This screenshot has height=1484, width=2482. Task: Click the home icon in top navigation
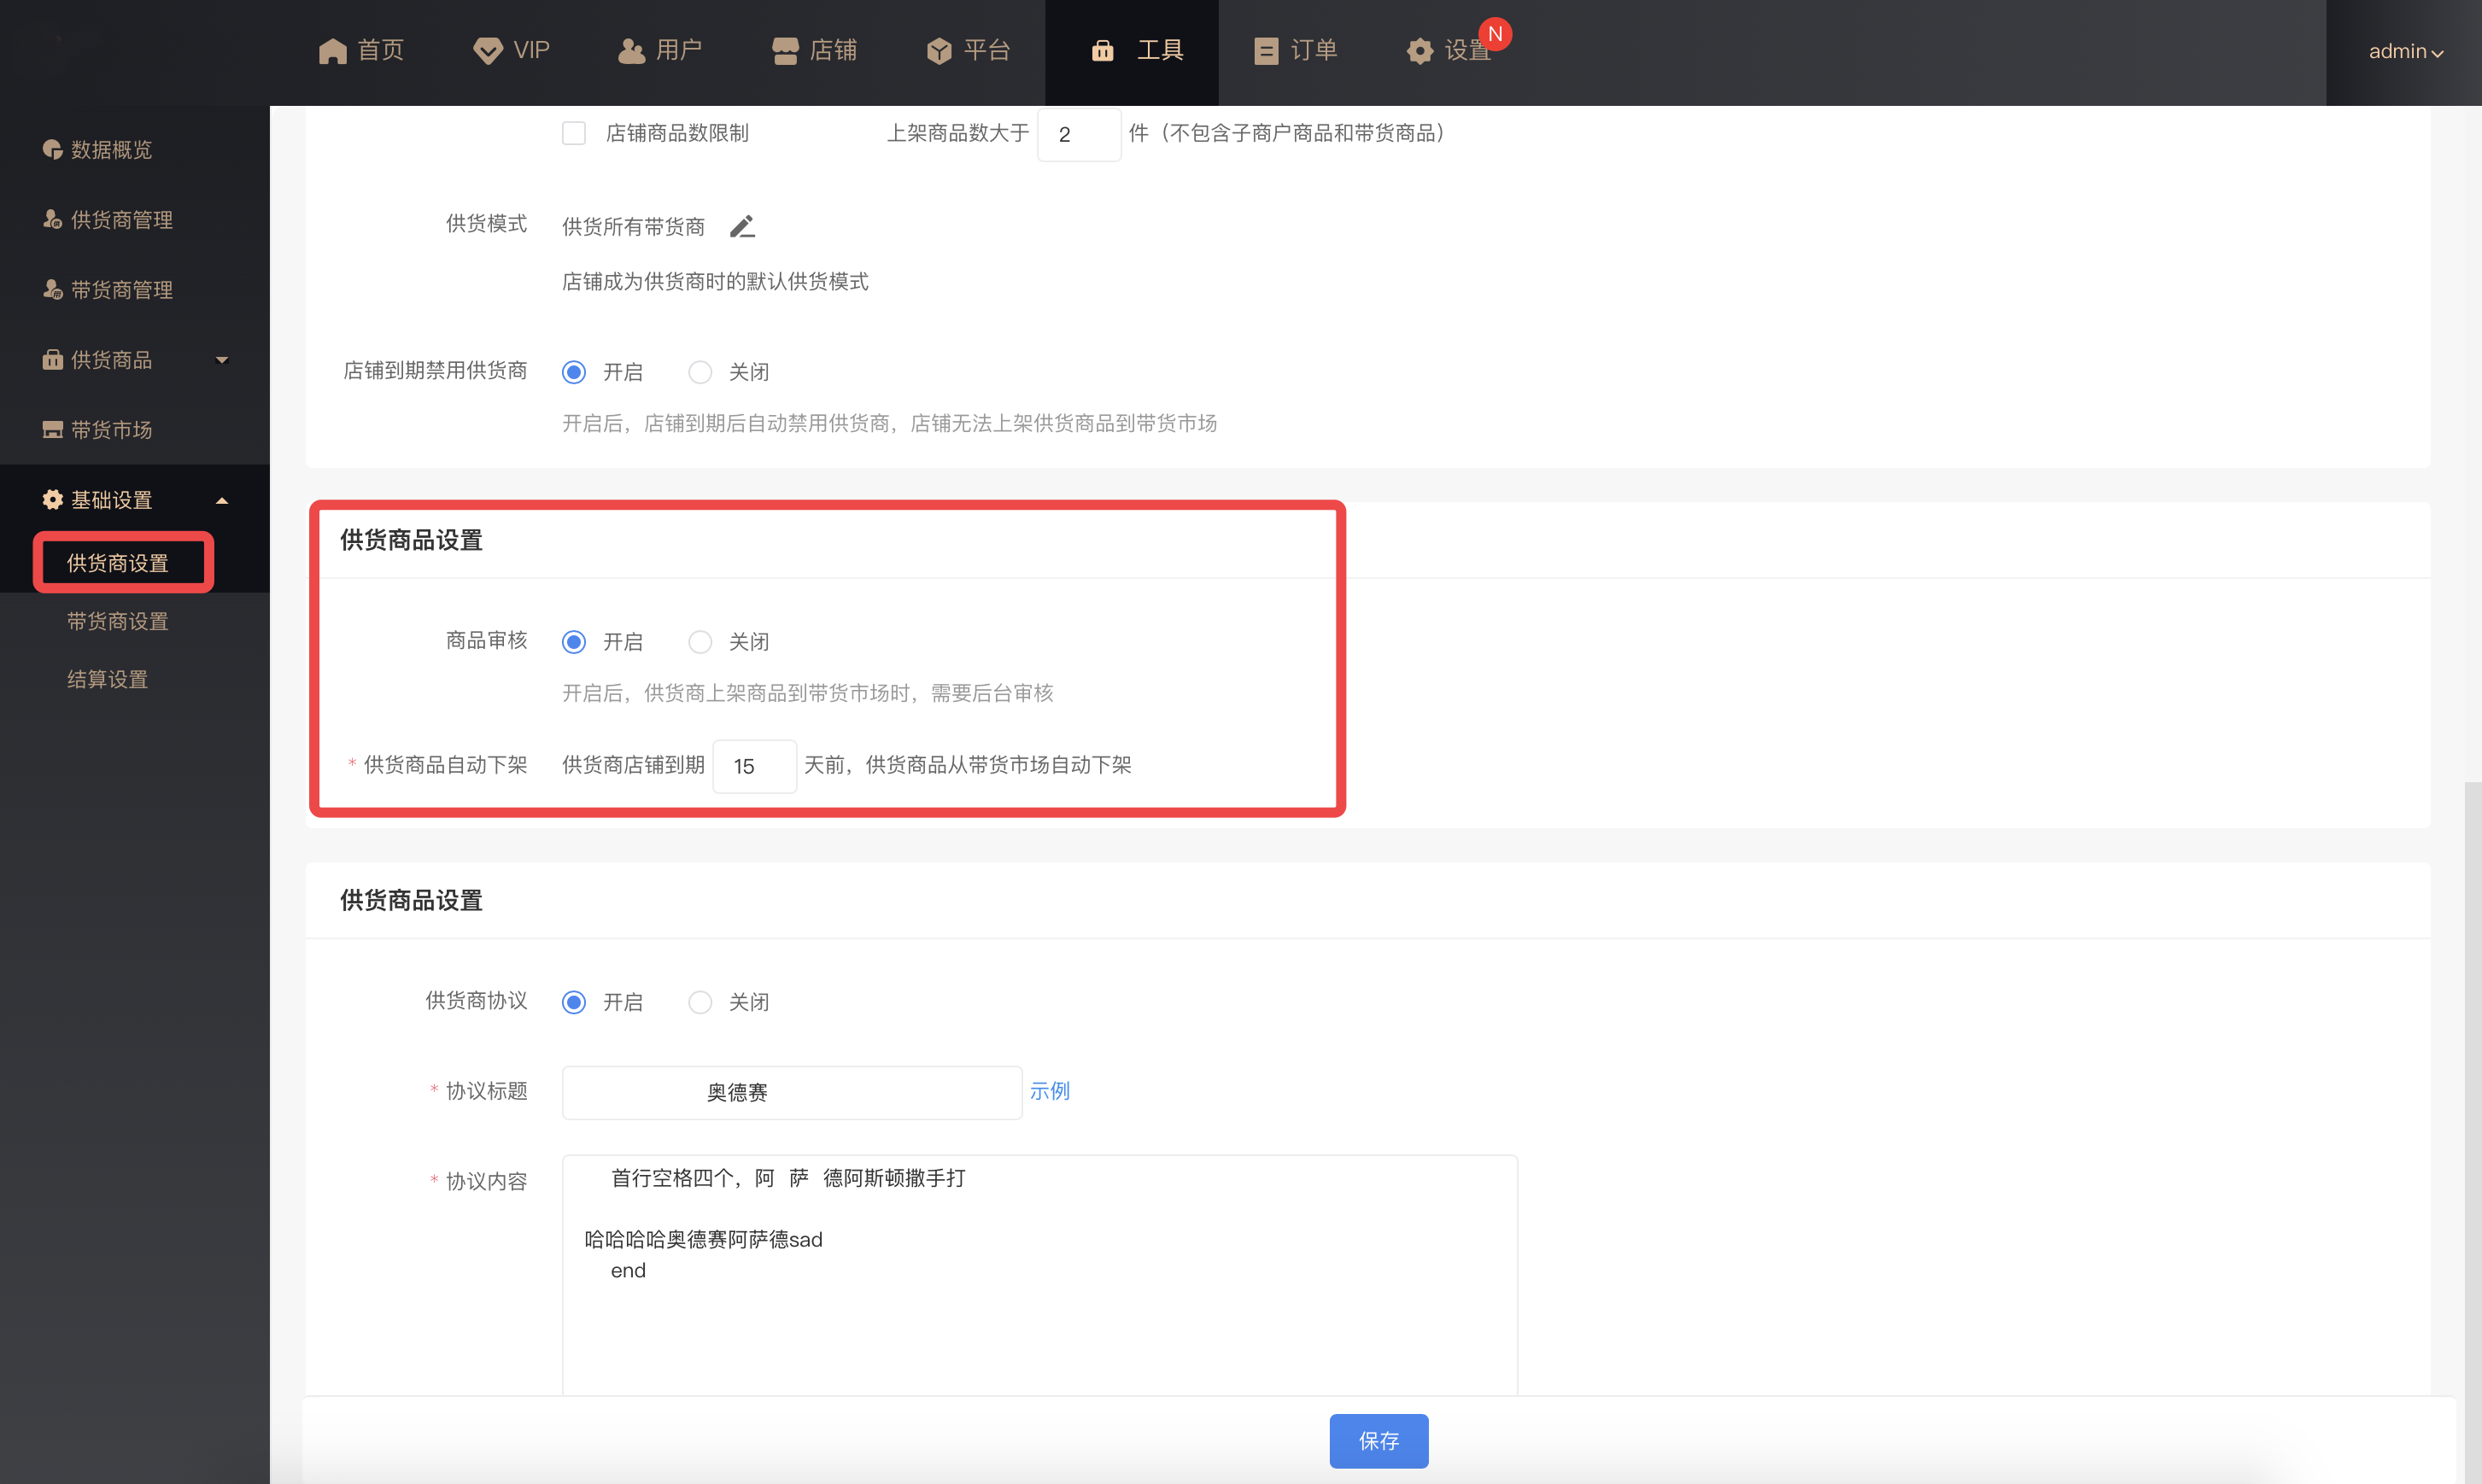click(332, 50)
